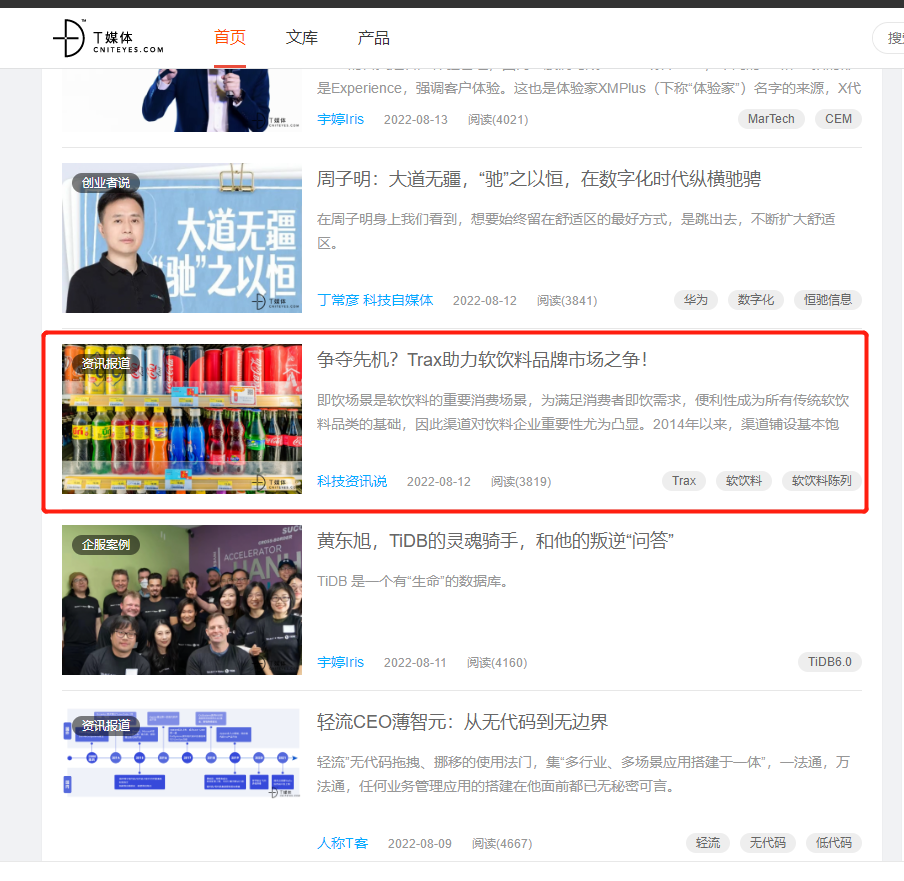Open the article 争夺先机？Trax助力软饮料品牌市场之争
Screen dimensions: 904x881
tap(482, 360)
